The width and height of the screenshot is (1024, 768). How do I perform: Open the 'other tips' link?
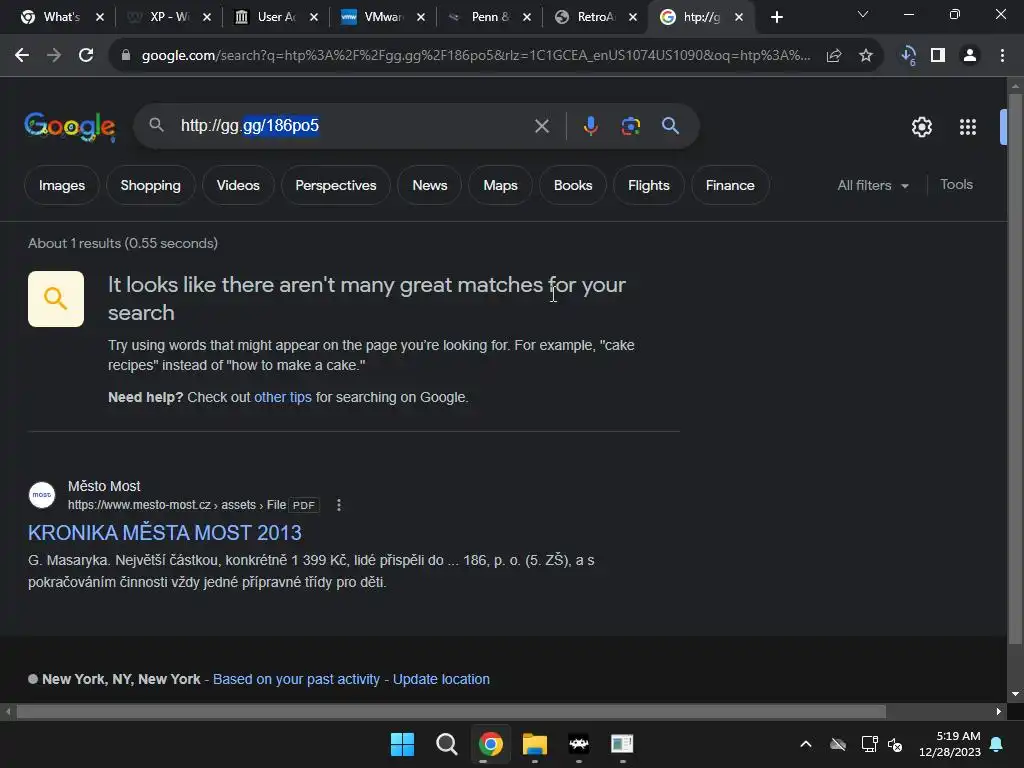pyautogui.click(x=283, y=397)
